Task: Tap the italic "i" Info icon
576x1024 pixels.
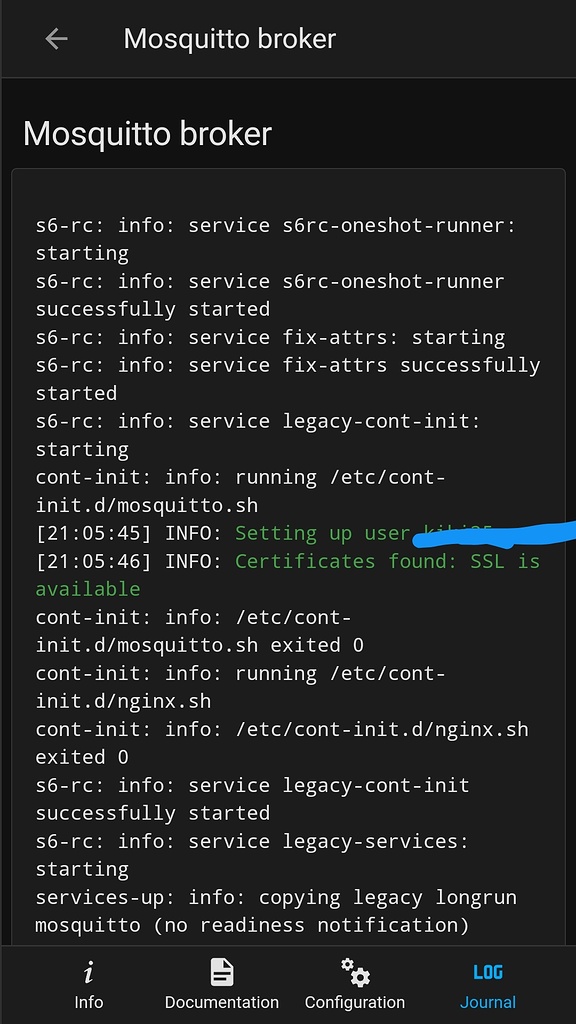Action: pos(88,973)
